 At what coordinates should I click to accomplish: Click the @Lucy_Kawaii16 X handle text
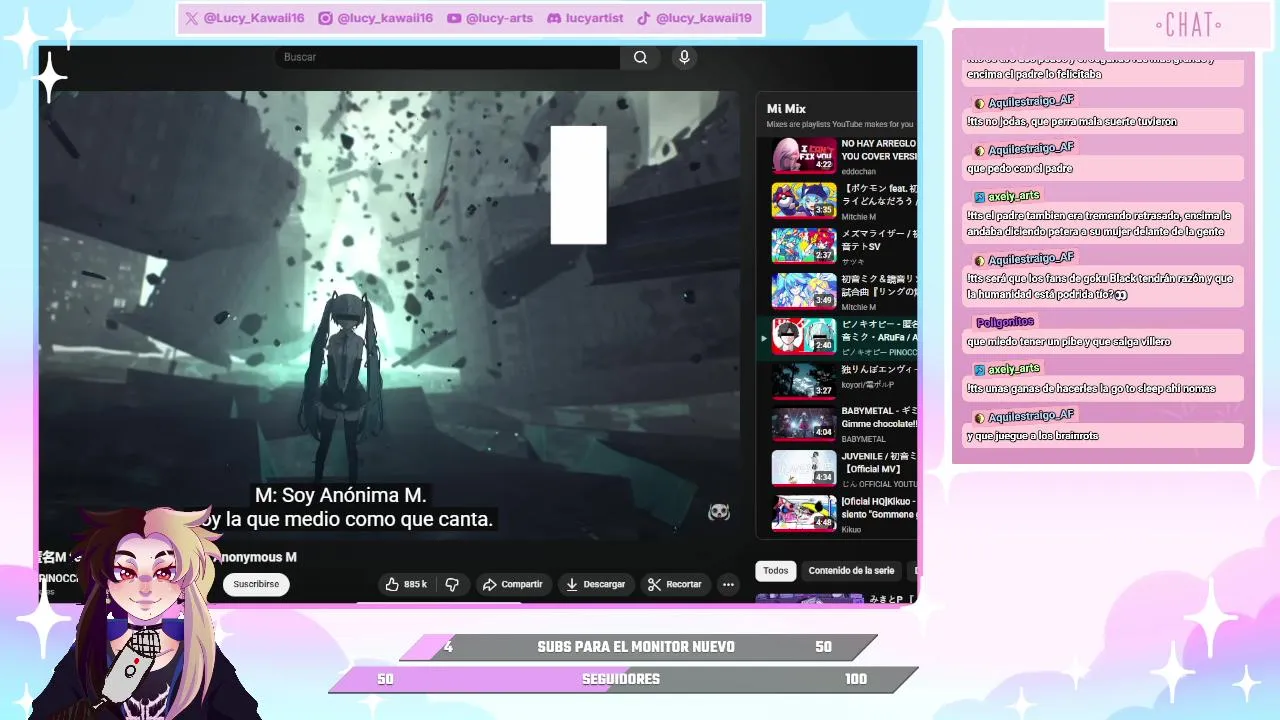[253, 18]
